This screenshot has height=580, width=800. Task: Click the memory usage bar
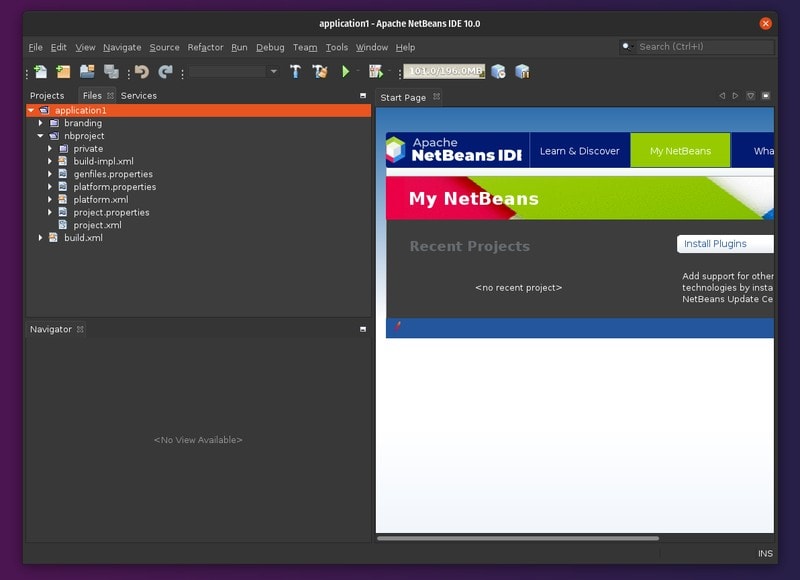[444, 71]
